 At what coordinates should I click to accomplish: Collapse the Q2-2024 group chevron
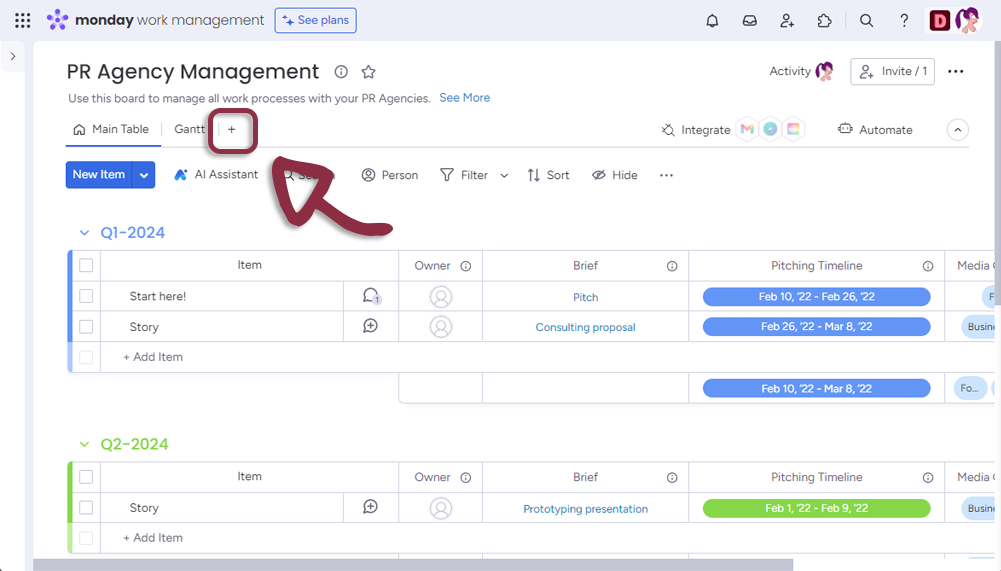pyautogui.click(x=85, y=444)
